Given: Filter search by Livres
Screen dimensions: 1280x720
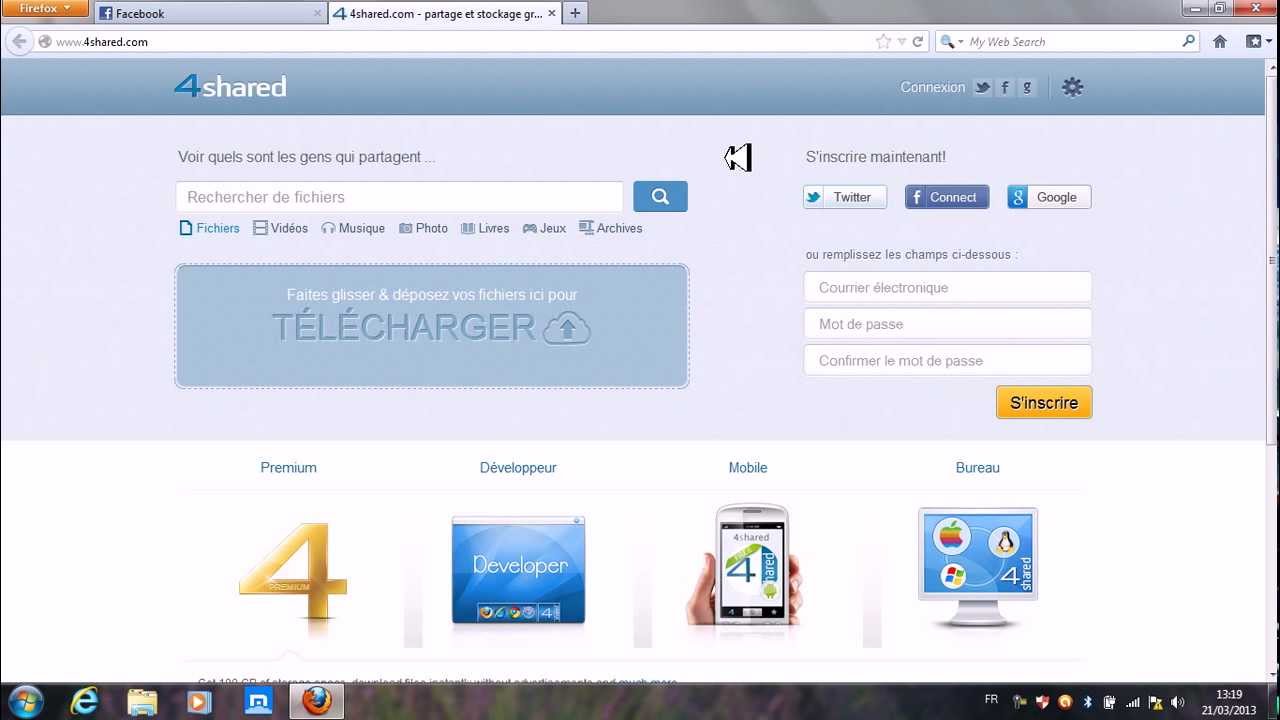Looking at the screenshot, I should (485, 228).
